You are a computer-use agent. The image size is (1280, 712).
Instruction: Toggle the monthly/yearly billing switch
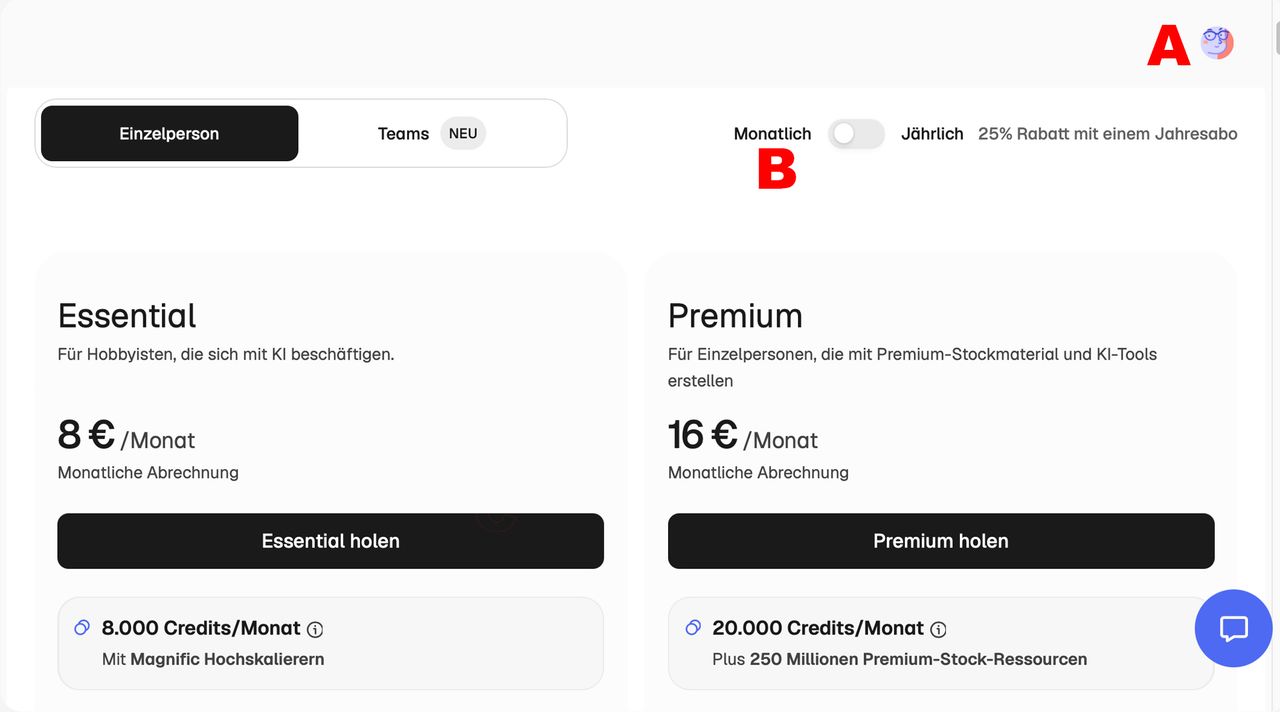point(856,134)
